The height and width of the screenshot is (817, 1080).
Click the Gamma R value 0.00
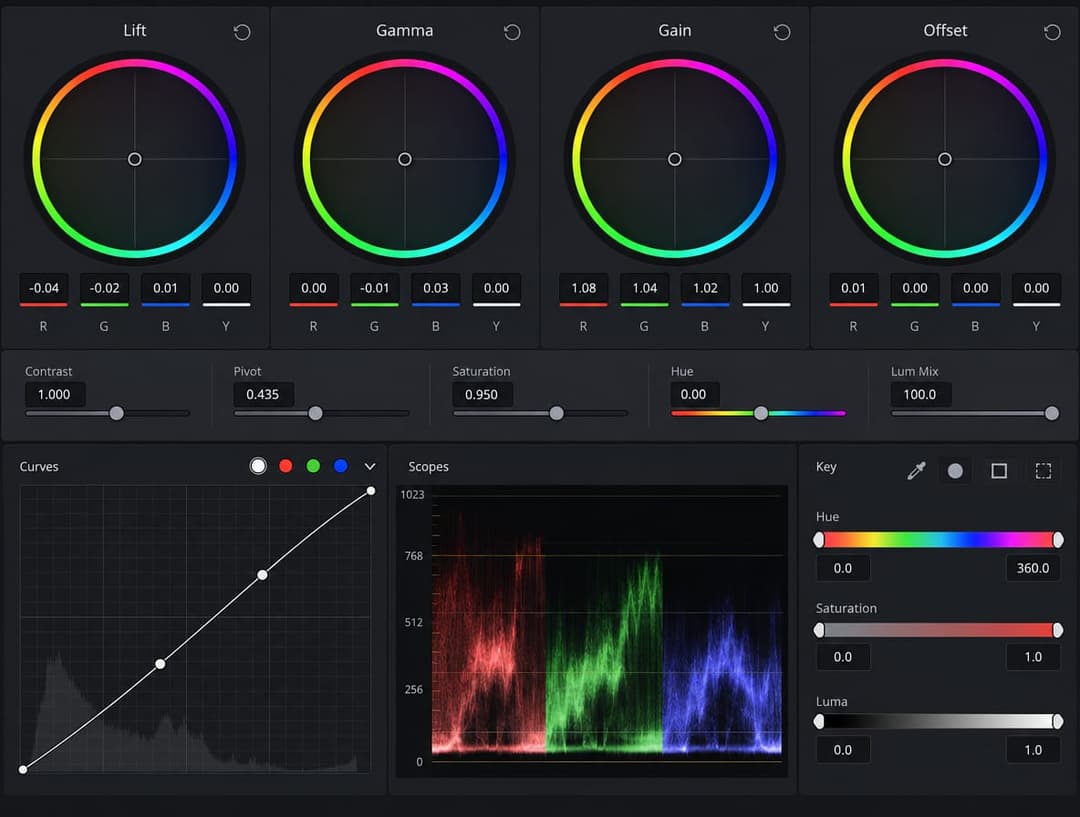(x=314, y=288)
